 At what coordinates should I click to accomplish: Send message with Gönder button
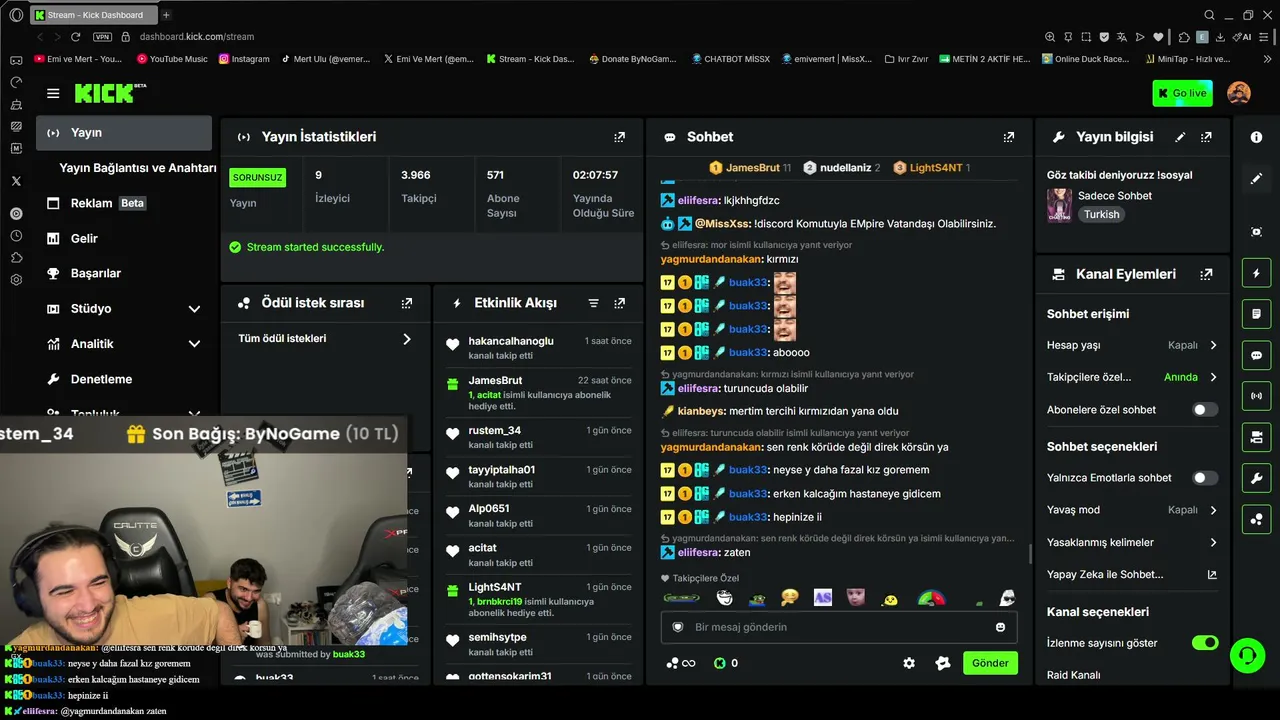click(x=990, y=663)
